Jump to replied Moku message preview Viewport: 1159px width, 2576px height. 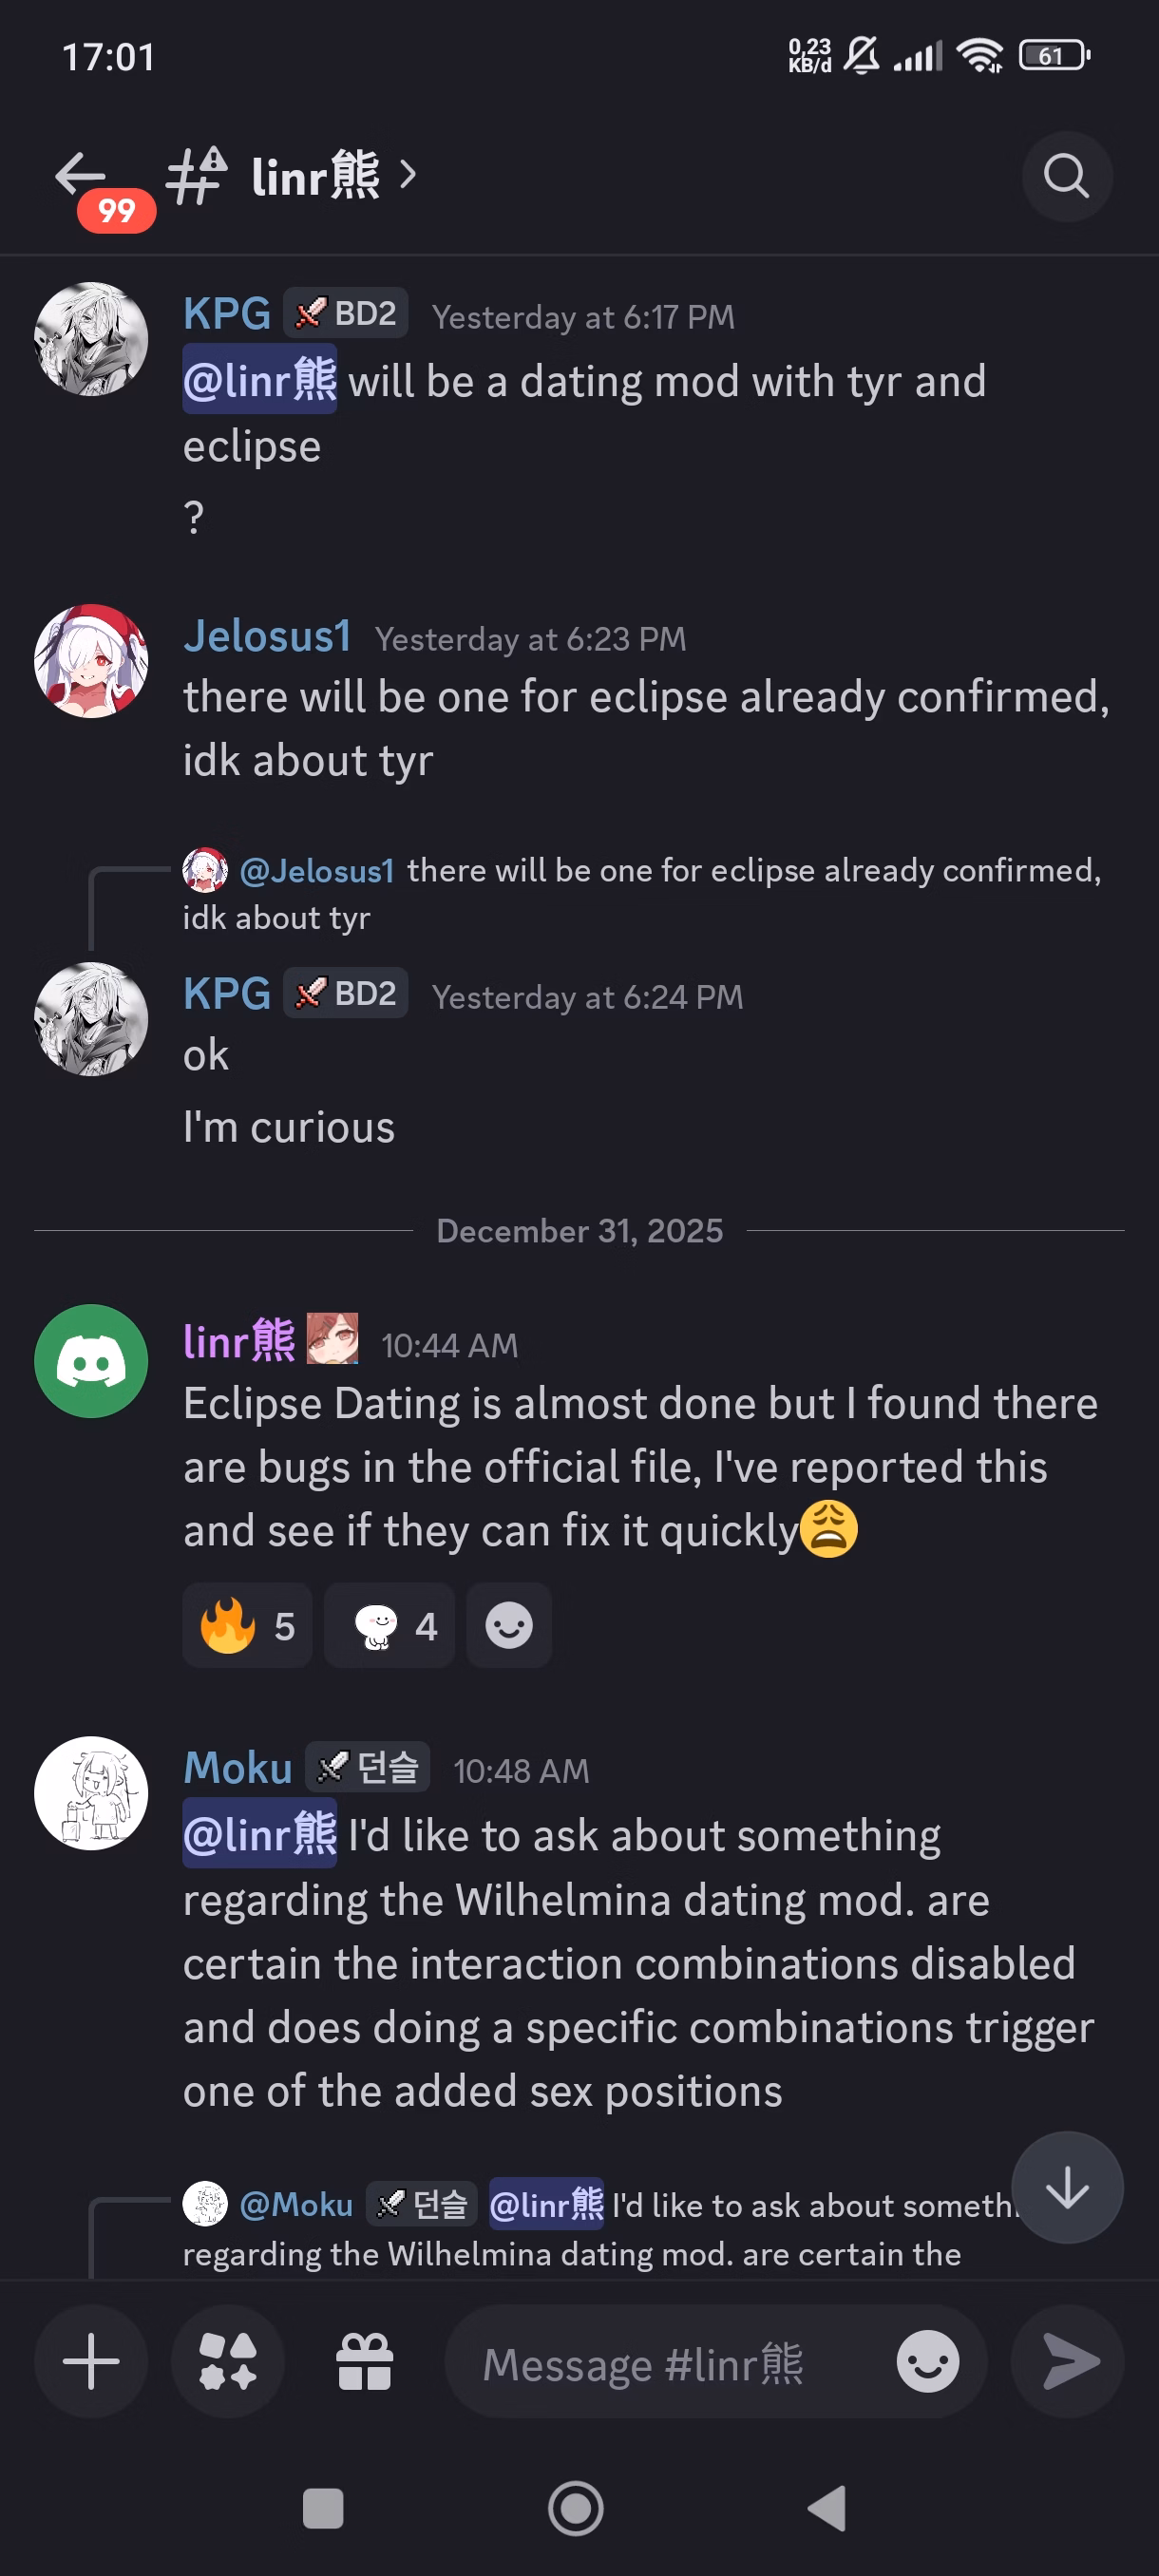click(x=600, y=2228)
